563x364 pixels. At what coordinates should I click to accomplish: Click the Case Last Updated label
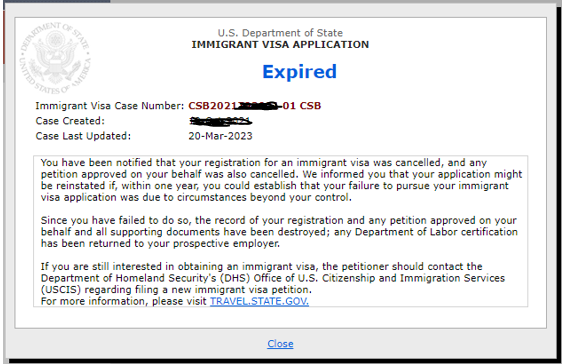click(83, 136)
